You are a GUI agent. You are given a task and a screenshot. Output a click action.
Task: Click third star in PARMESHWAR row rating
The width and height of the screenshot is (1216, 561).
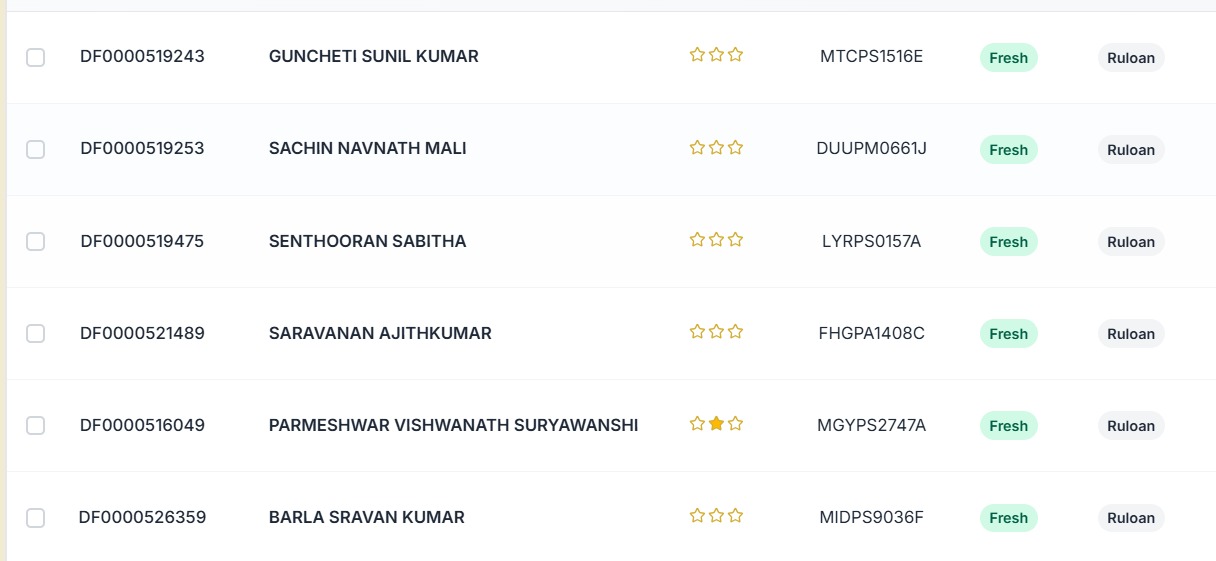(735, 423)
